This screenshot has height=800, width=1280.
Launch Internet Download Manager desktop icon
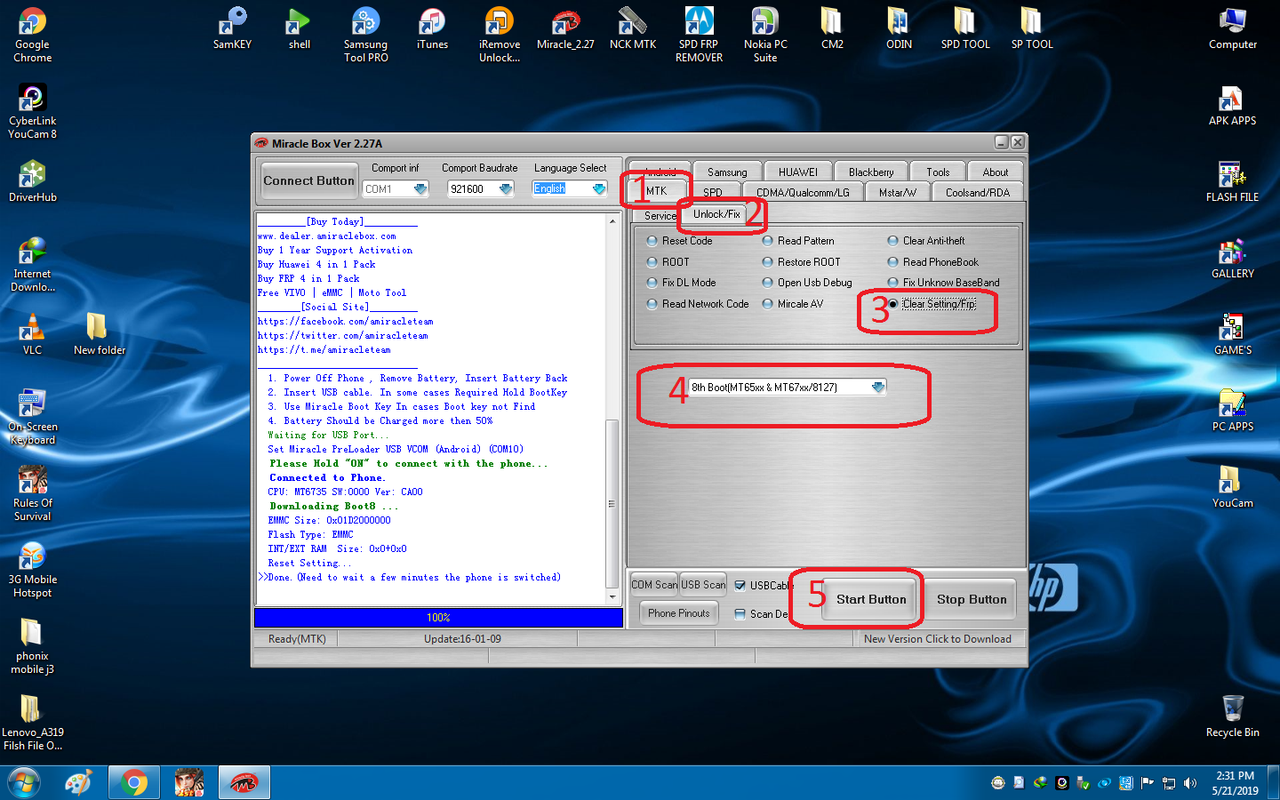pyautogui.click(x=32, y=264)
